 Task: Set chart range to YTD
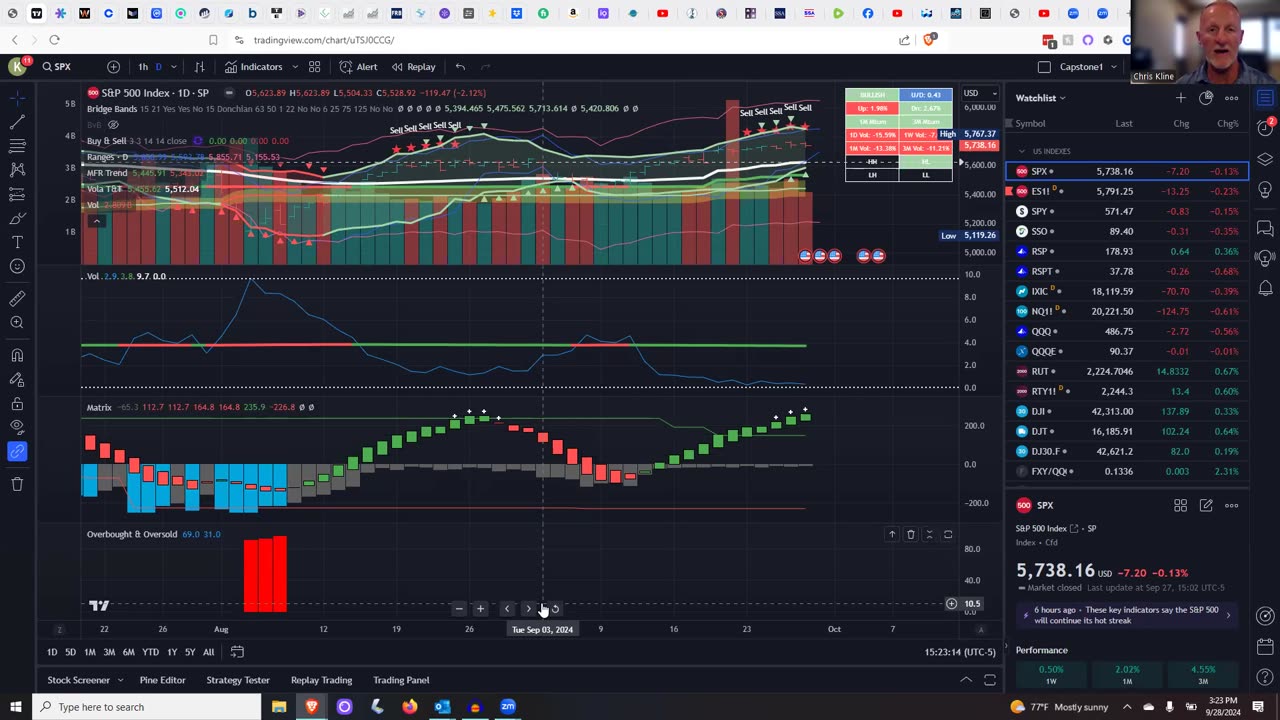tap(150, 652)
